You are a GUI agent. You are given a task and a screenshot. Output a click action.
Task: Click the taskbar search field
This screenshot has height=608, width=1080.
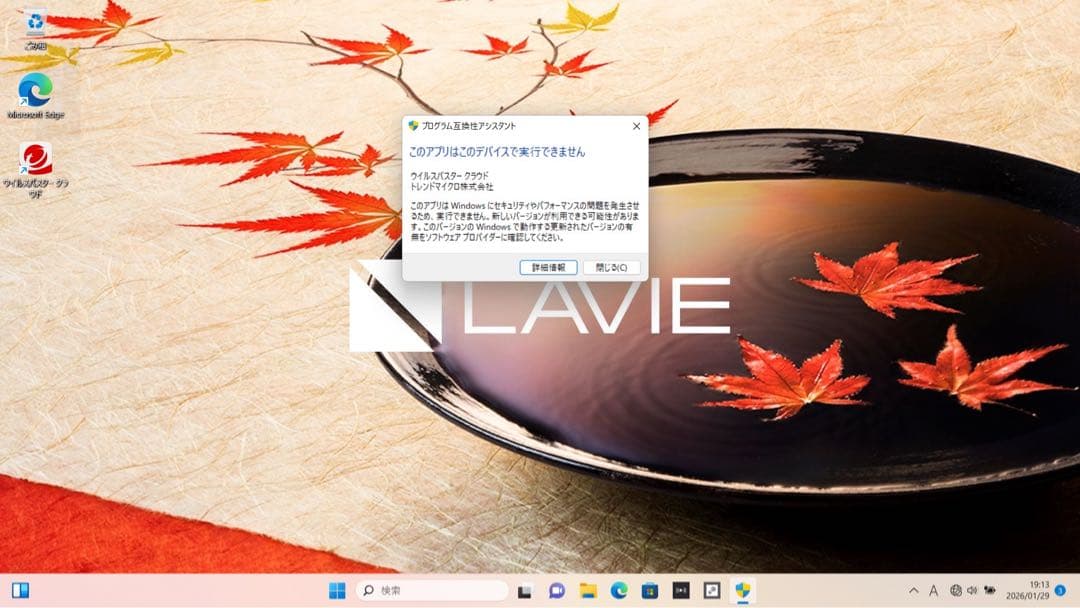[430, 590]
